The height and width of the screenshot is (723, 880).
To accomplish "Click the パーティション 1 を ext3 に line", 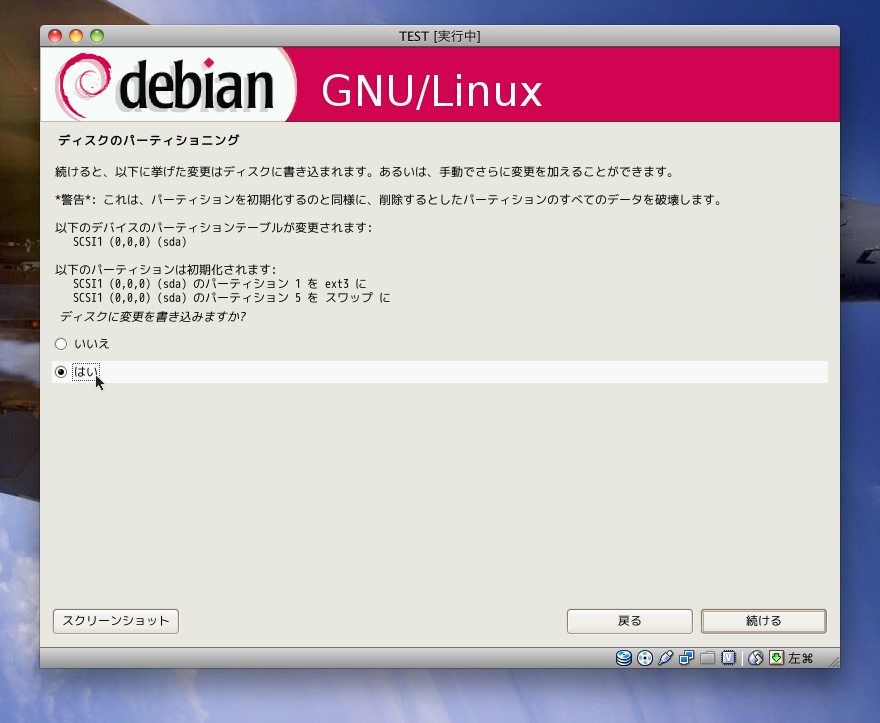I will [x=219, y=284].
